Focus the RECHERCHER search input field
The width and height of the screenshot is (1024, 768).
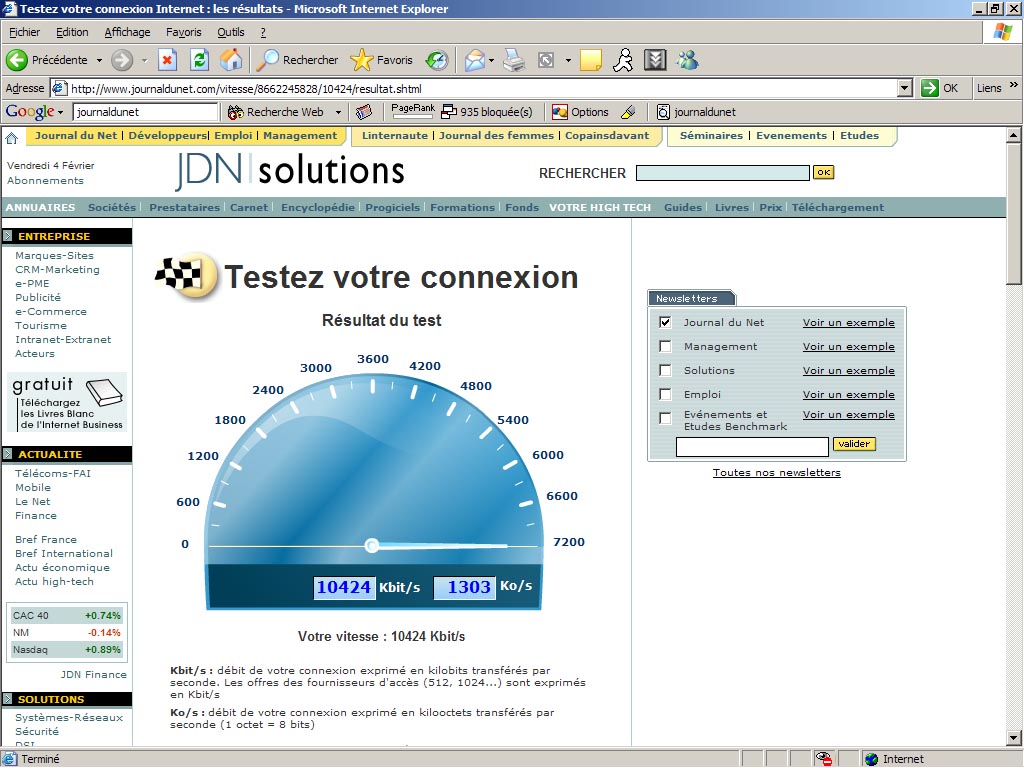(x=722, y=173)
